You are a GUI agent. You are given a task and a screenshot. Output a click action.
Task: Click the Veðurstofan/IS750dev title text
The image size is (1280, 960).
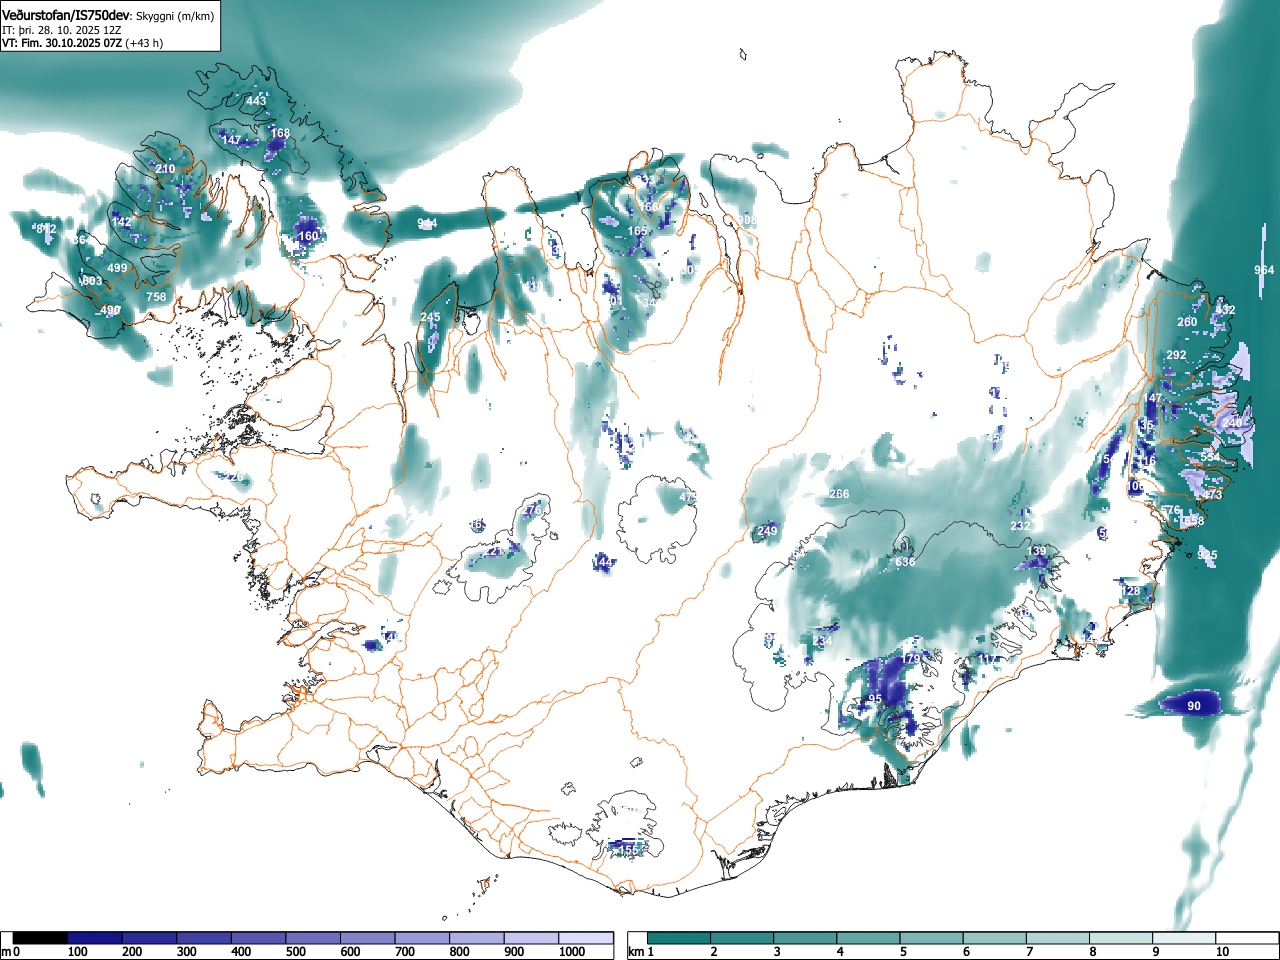click(x=66, y=15)
